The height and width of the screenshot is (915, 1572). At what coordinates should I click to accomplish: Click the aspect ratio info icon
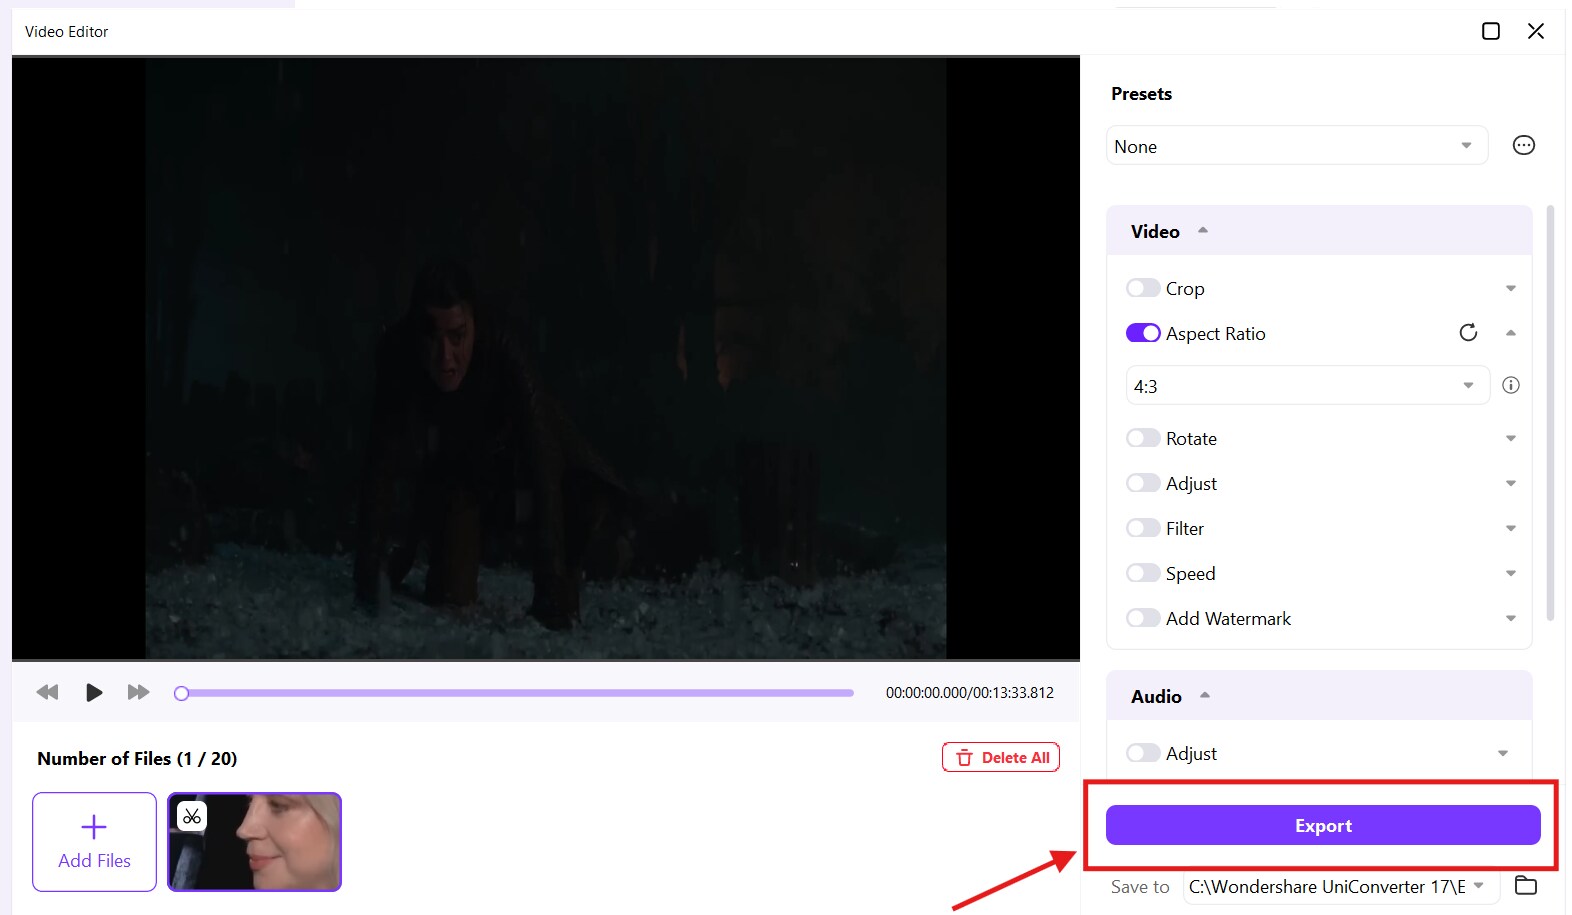pos(1511,385)
